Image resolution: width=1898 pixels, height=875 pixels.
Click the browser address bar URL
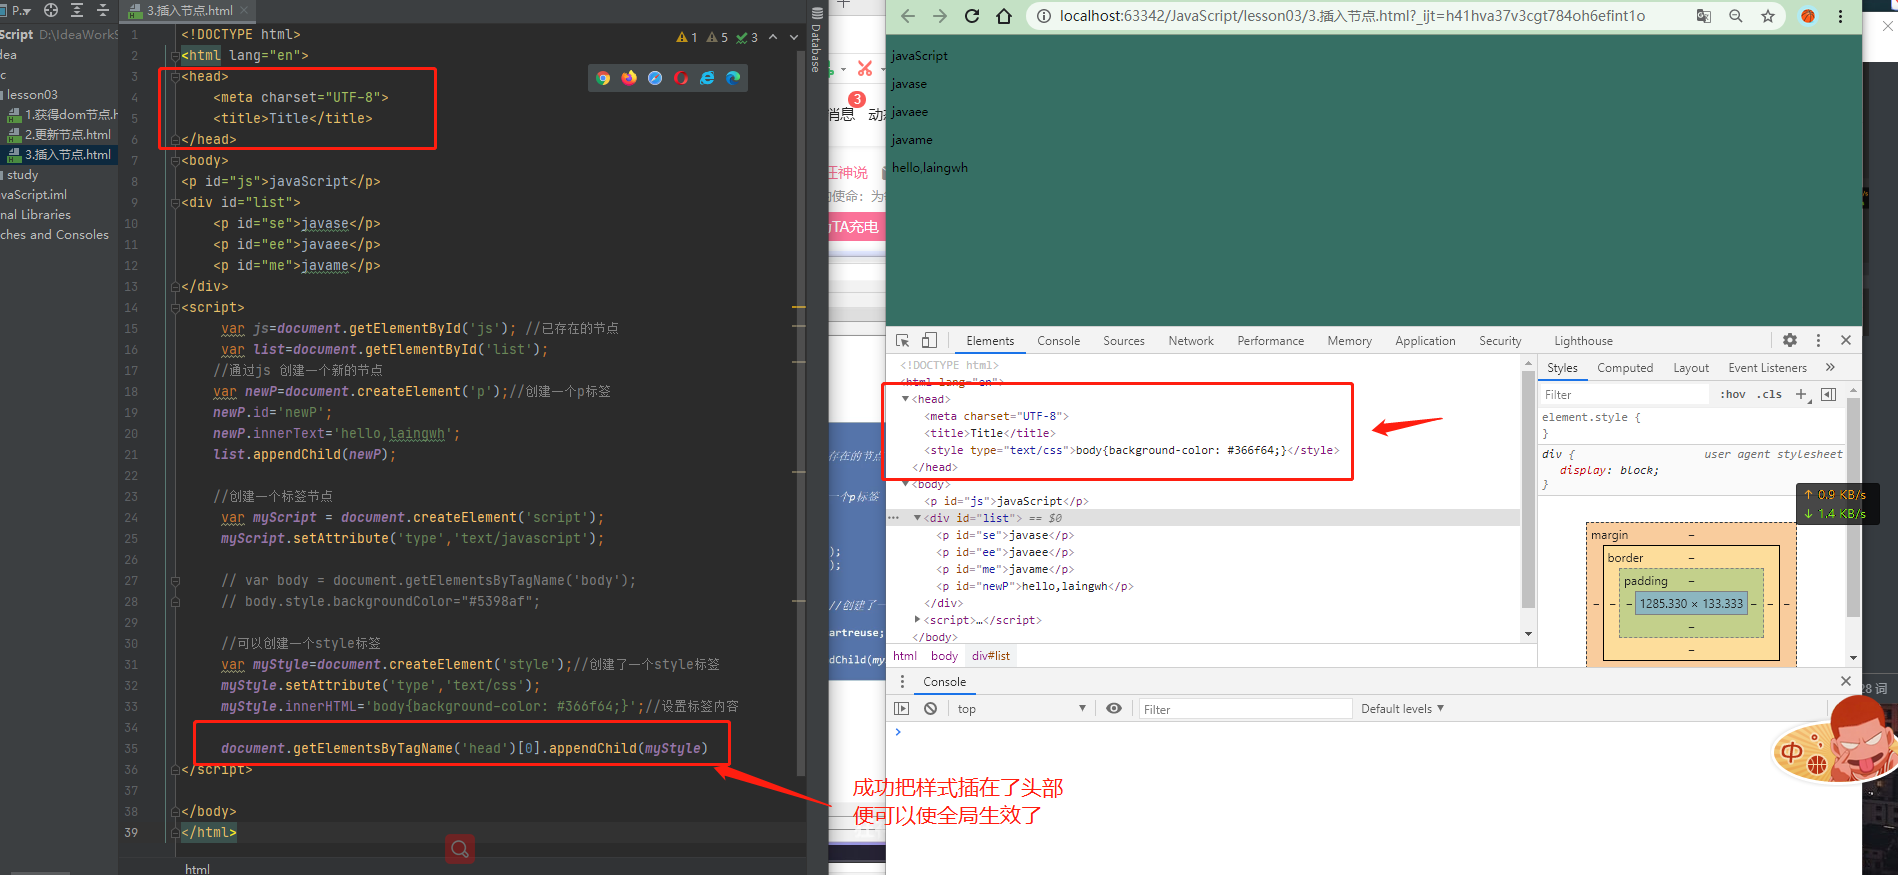1352,16
